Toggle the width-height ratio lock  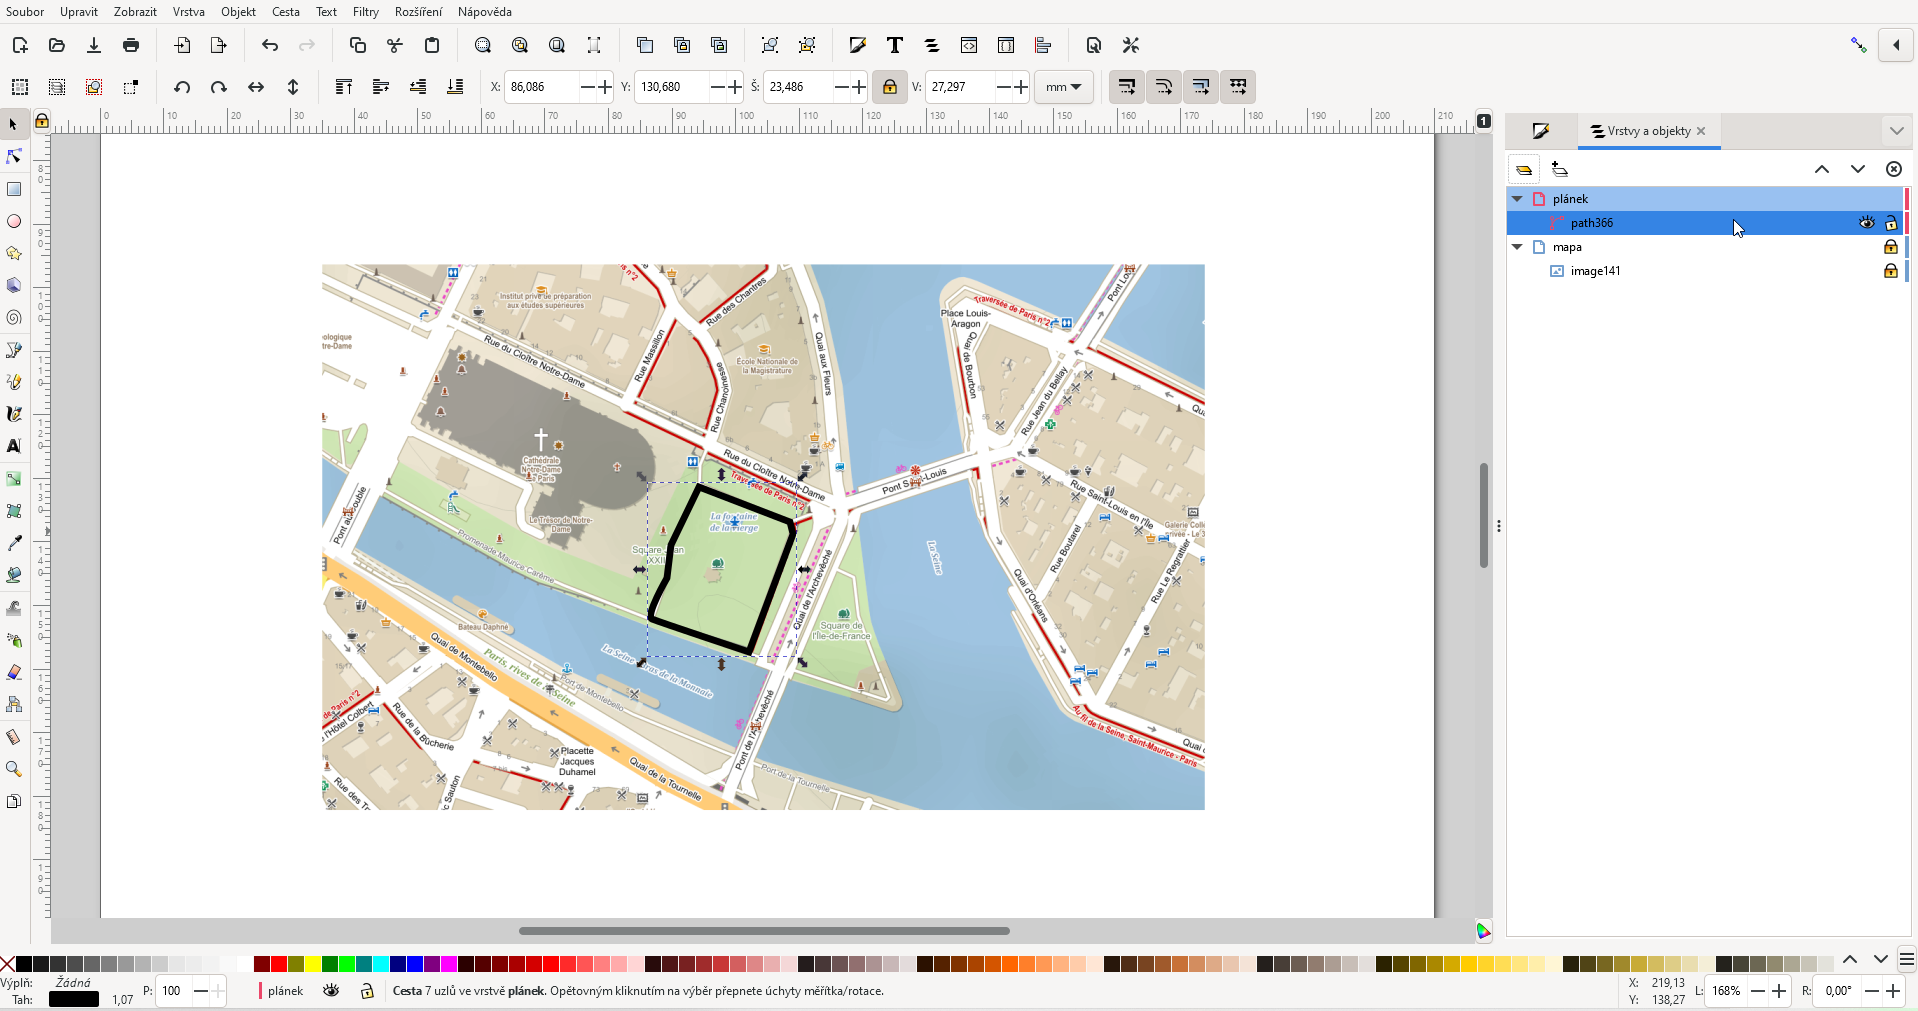point(889,87)
